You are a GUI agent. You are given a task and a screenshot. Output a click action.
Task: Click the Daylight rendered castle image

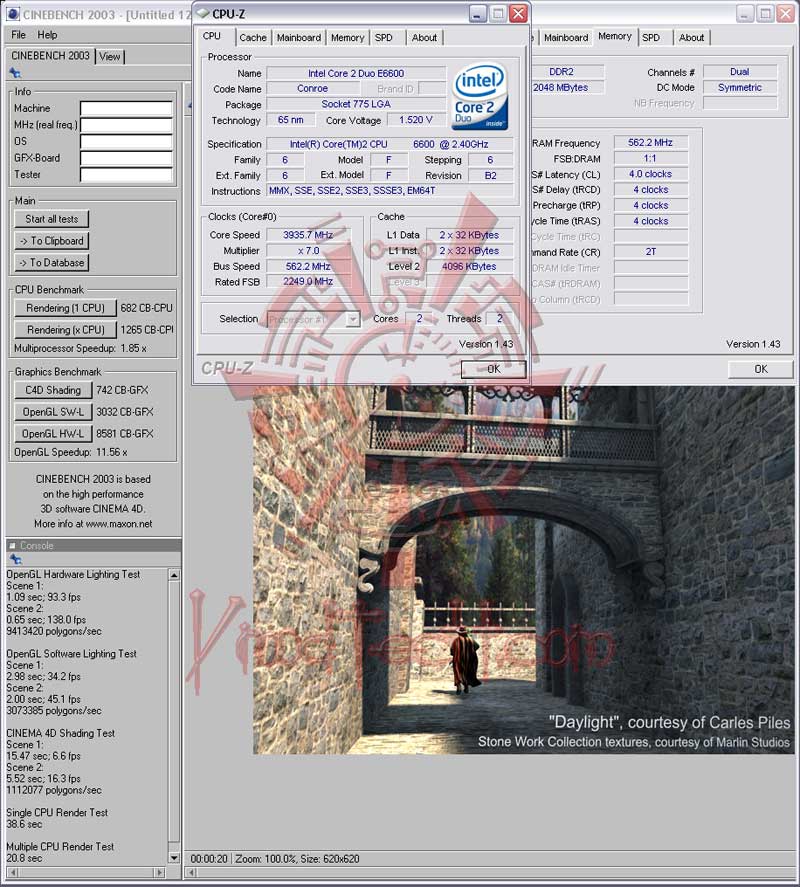coord(523,570)
